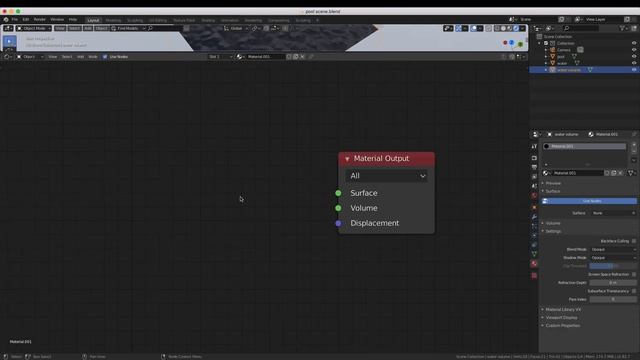Switch to the Sculpting workspace tab
The image size is (640, 360).
[x=135, y=20]
